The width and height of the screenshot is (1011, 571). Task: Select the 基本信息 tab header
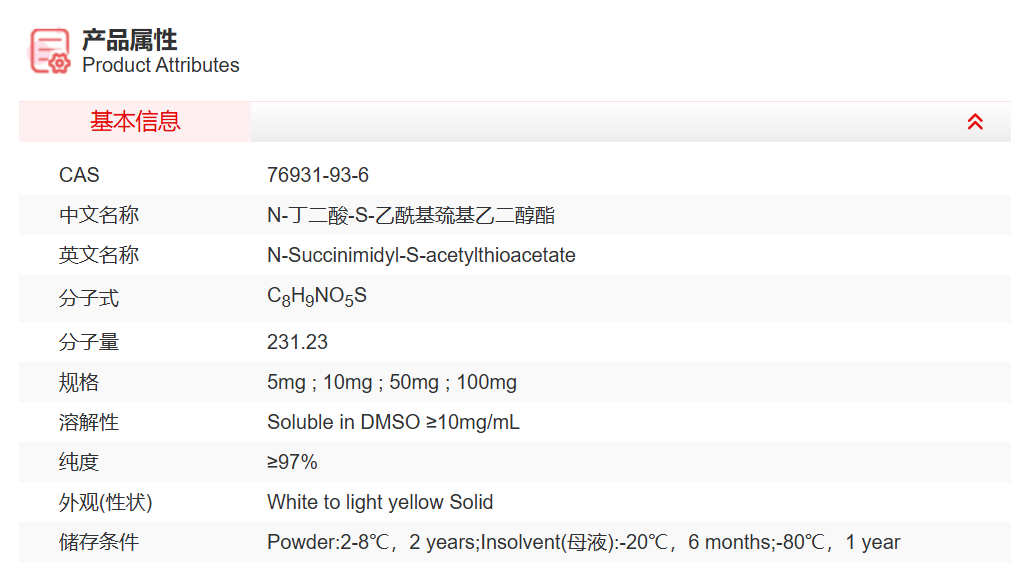135,122
